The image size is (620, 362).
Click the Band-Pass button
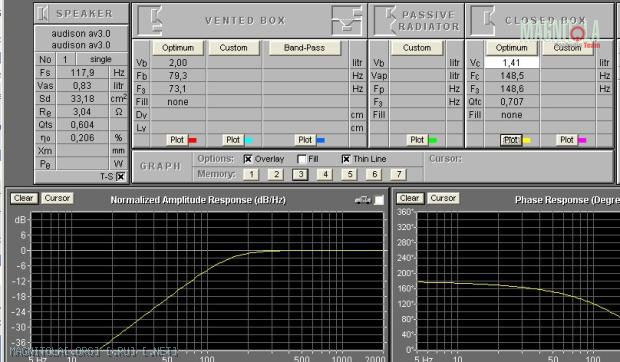coord(304,48)
